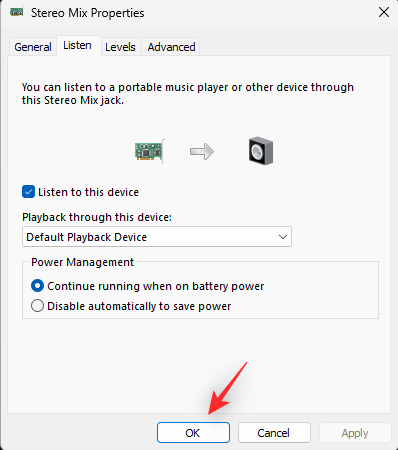Select Disable automatically to save power
Screen dimensions: 398x450
click(37, 306)
